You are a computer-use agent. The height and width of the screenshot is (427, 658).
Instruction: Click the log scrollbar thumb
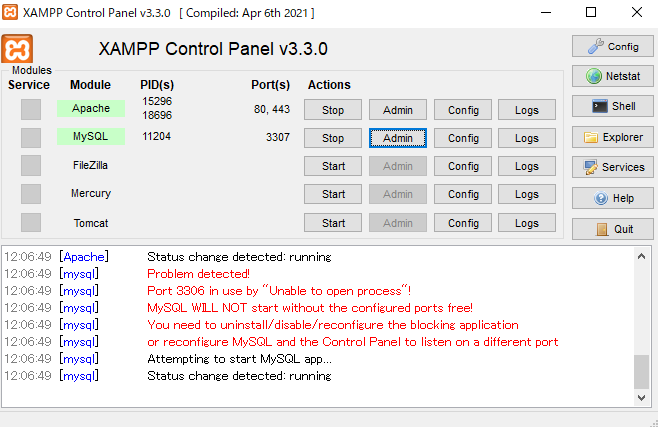pos(641,372)
